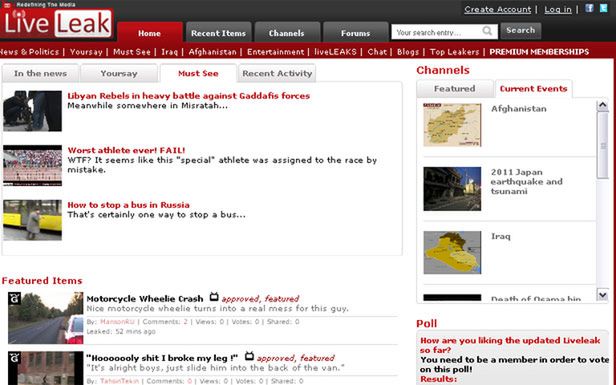616x385 pixels.
Task: Click the Russia bus video thumbnail
Action: pyautogui.click(x=33, y=220)
